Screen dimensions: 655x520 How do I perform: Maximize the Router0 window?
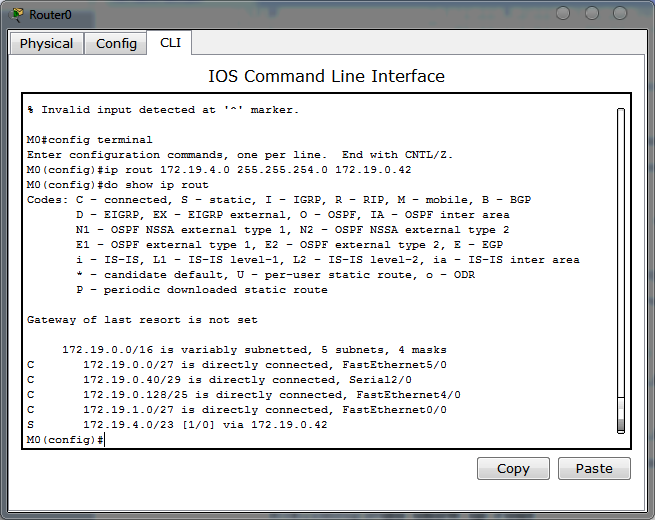(592, 13)
